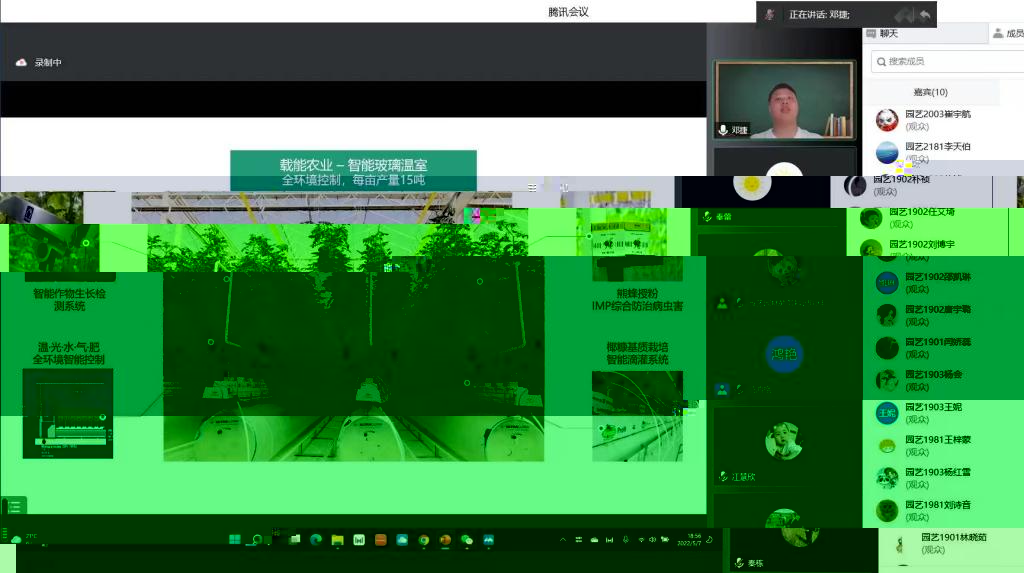Open Tencent Meeting from the taskbar
Image resolution: width=1024 pixels, height=573 pixels.
[488, 540]
